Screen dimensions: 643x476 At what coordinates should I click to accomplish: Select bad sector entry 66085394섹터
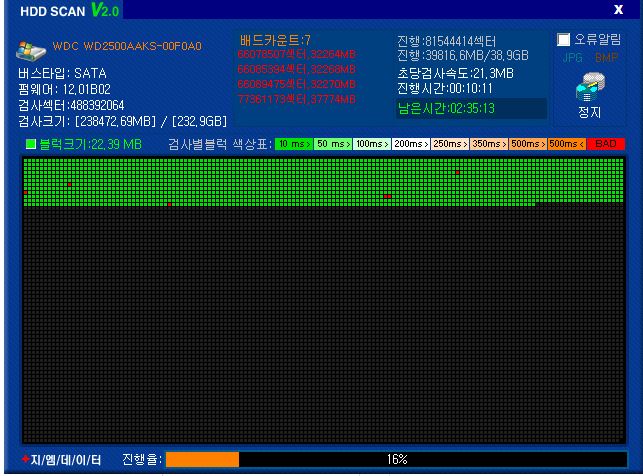[x=296, y=69]
